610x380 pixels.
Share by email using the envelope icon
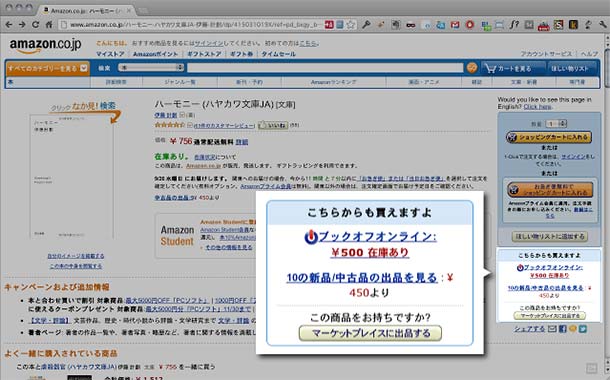[552, 329]
